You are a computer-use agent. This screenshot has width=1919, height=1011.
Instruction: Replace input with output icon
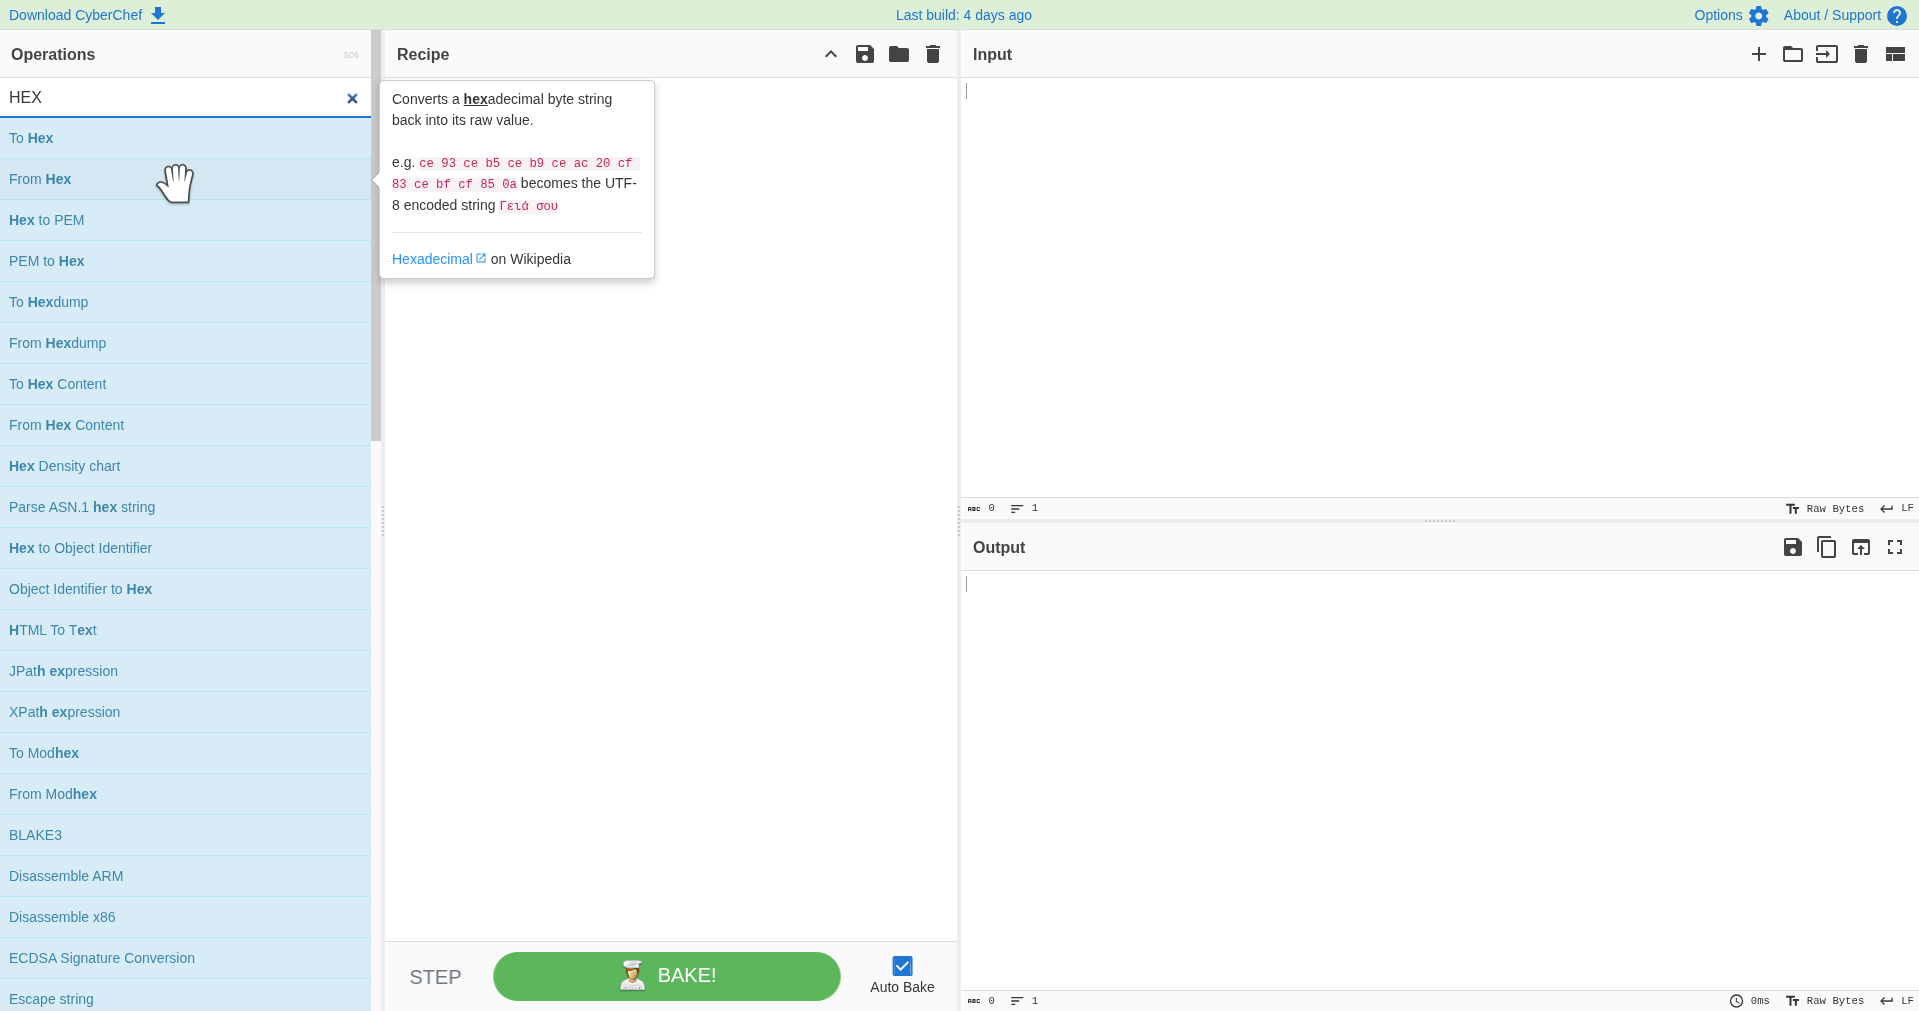point(1861,547)
